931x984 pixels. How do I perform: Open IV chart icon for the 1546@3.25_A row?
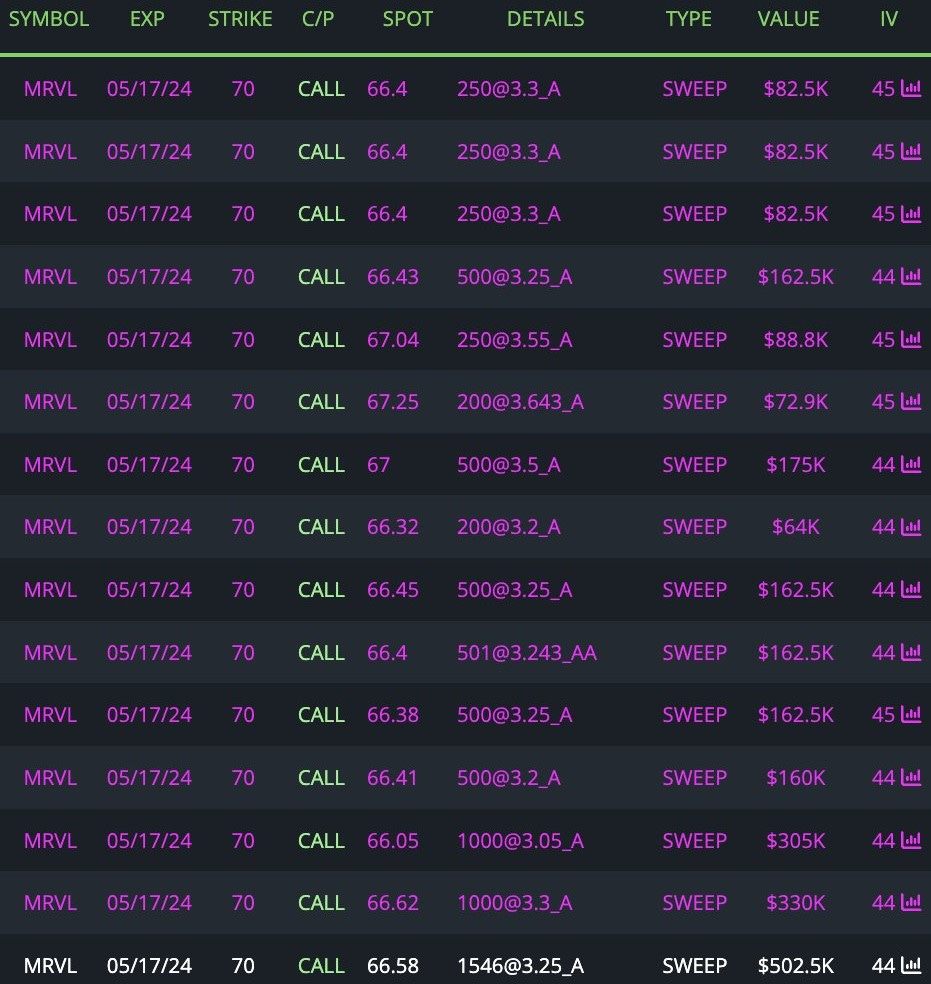tap(911, 965)
